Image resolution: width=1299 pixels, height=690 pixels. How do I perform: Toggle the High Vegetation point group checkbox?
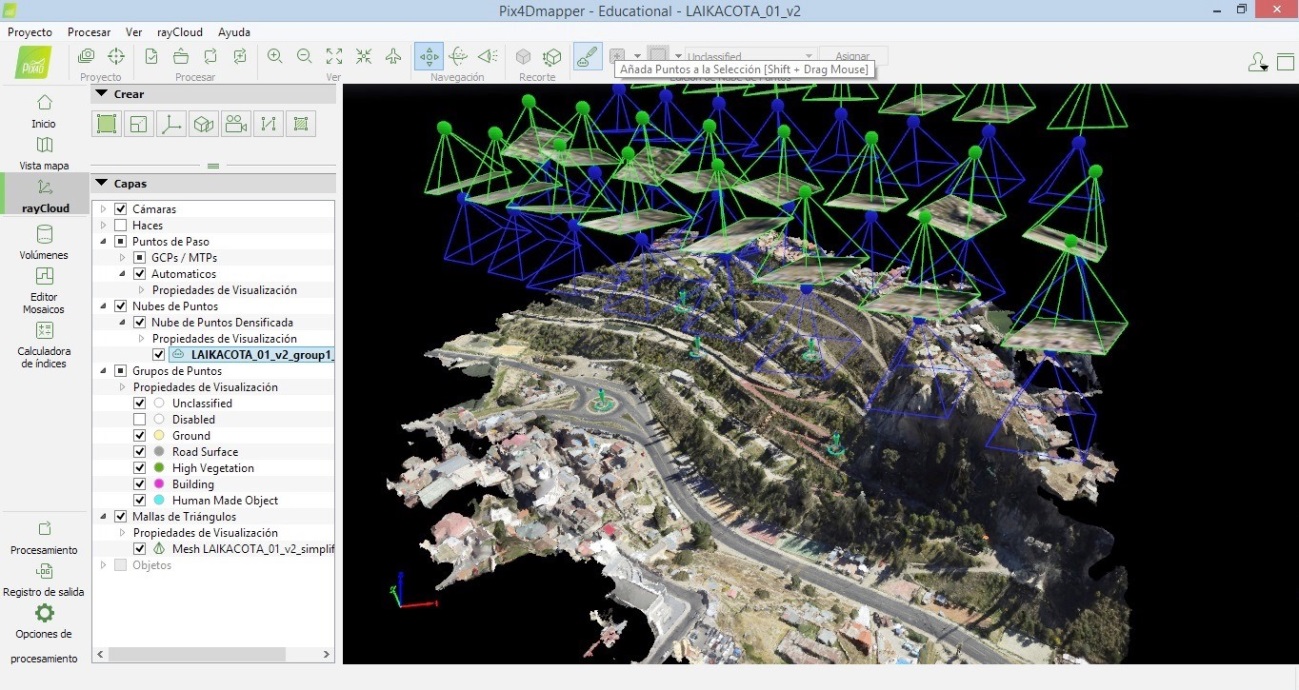(140, 468)
